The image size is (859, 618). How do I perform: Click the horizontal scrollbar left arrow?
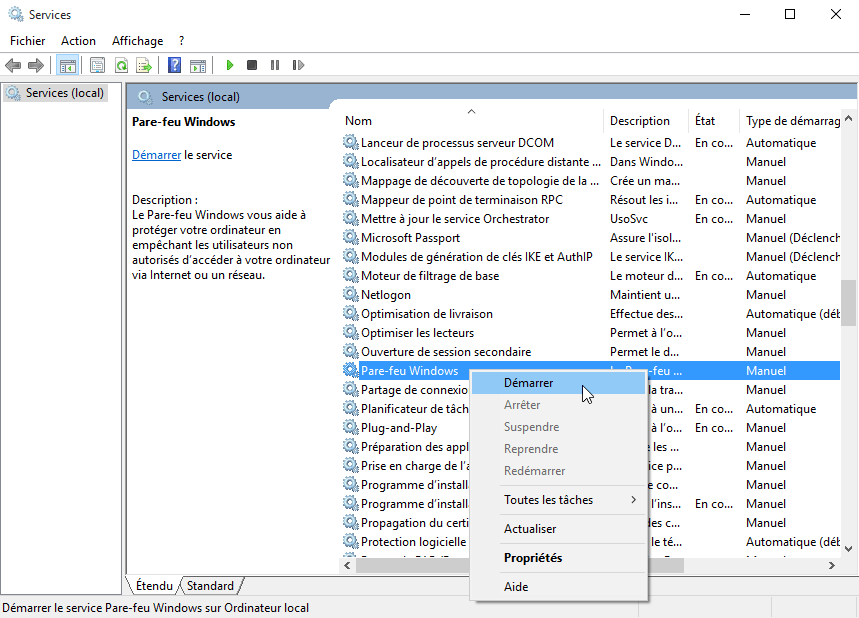[347, 565]
